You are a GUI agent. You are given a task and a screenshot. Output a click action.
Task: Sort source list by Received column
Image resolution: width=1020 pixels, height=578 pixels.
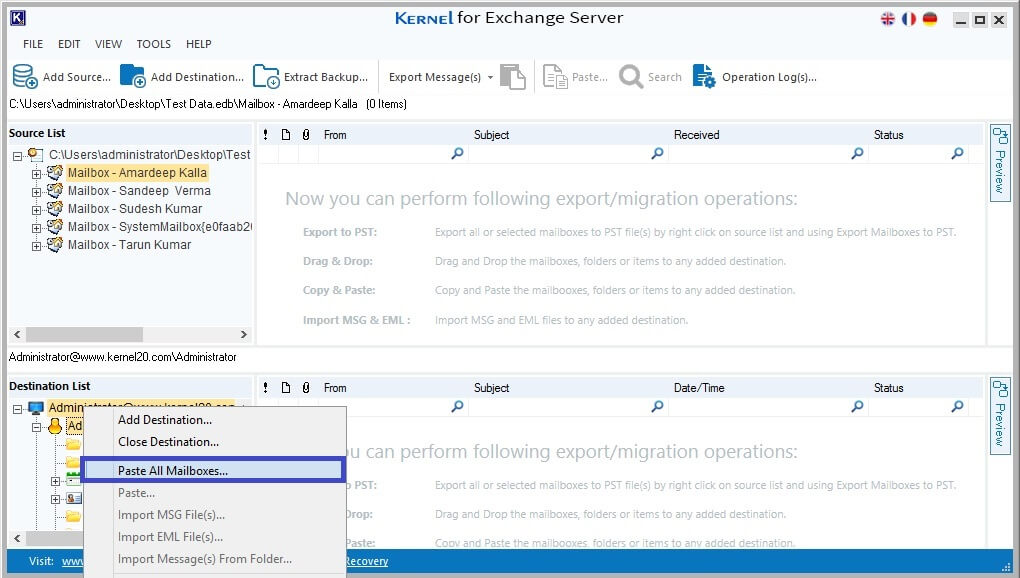(696, 135)
